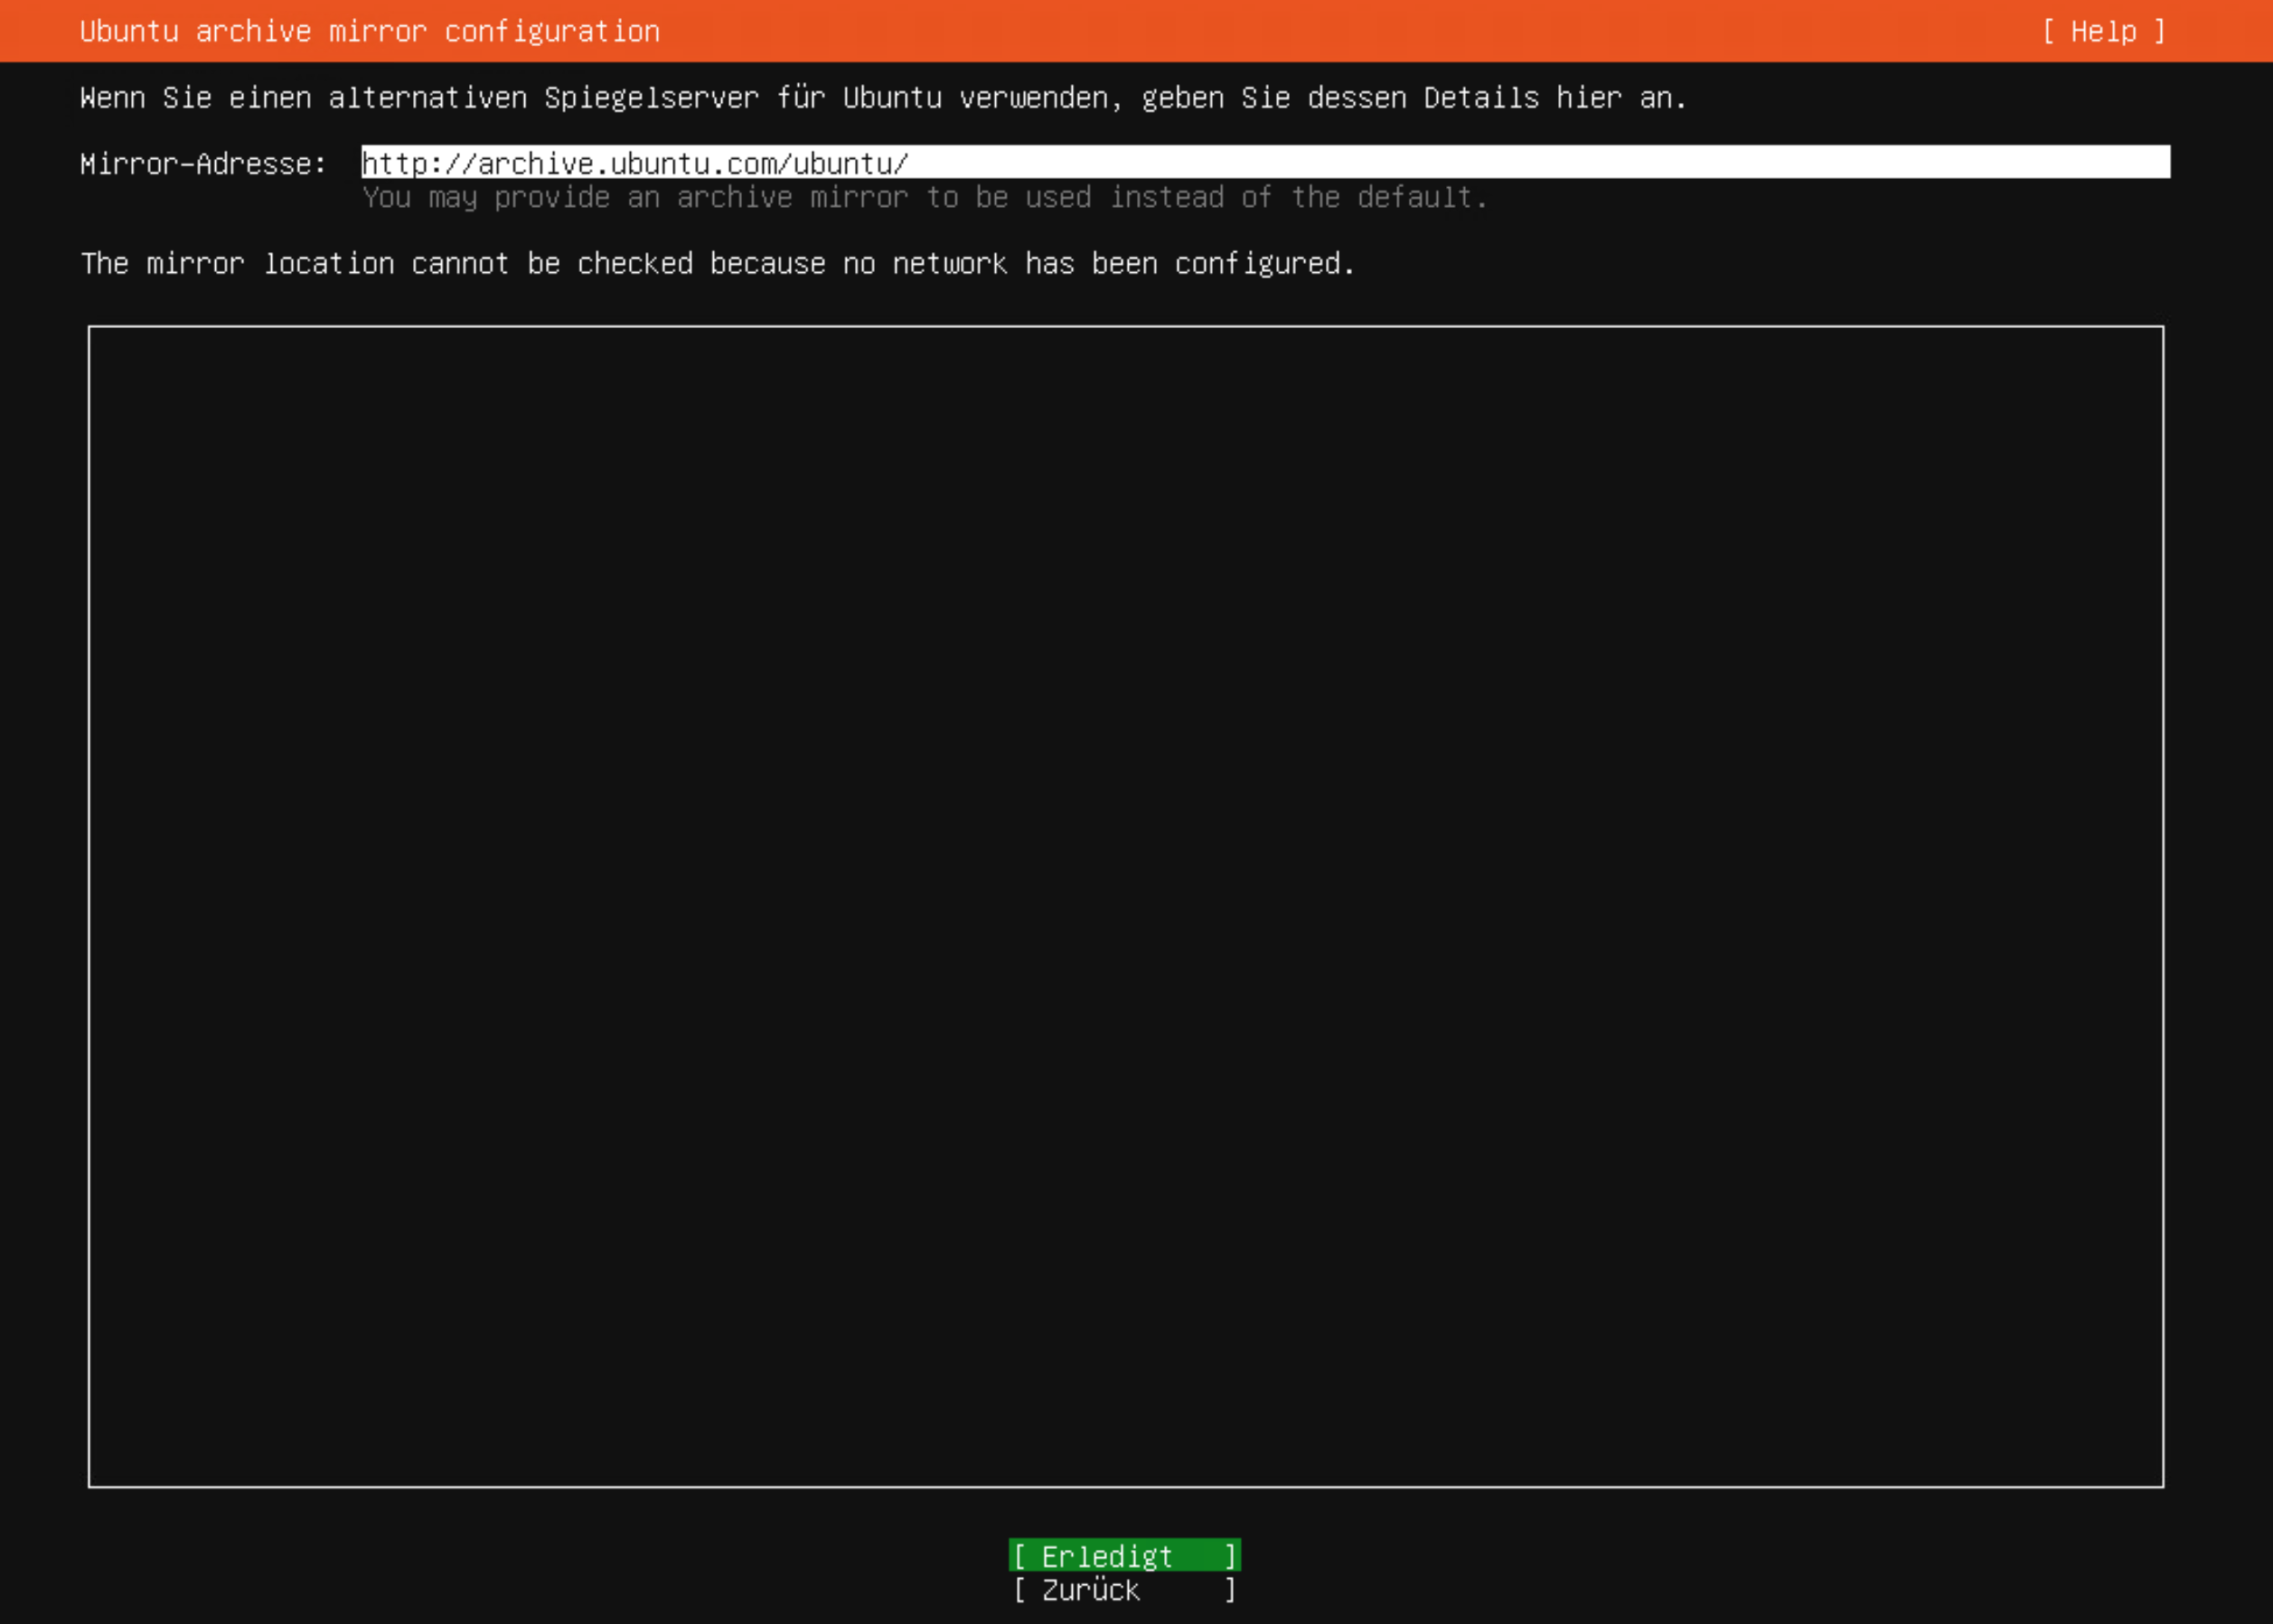
Task: Click the closing bracket of Zurück
Action: point(1230,1590)
